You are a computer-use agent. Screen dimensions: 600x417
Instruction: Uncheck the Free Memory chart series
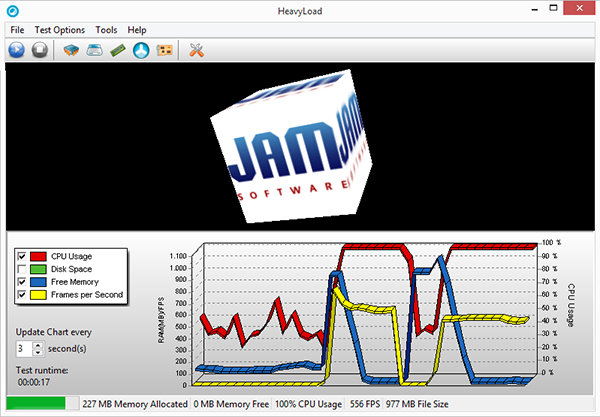click(22, 282)
